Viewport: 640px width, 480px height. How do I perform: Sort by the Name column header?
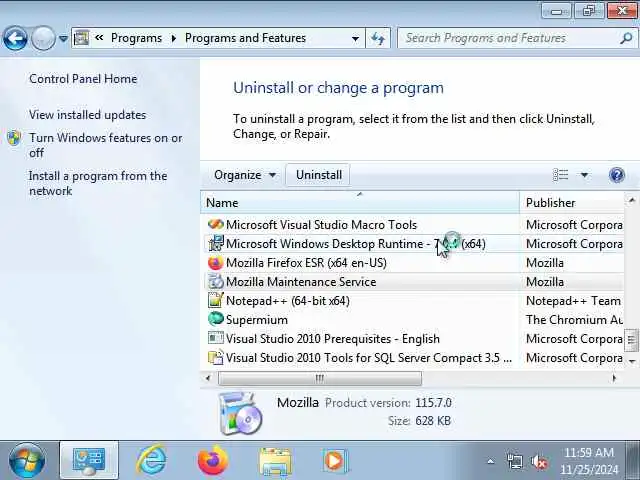pyautogui.click(x=360, y=202)
